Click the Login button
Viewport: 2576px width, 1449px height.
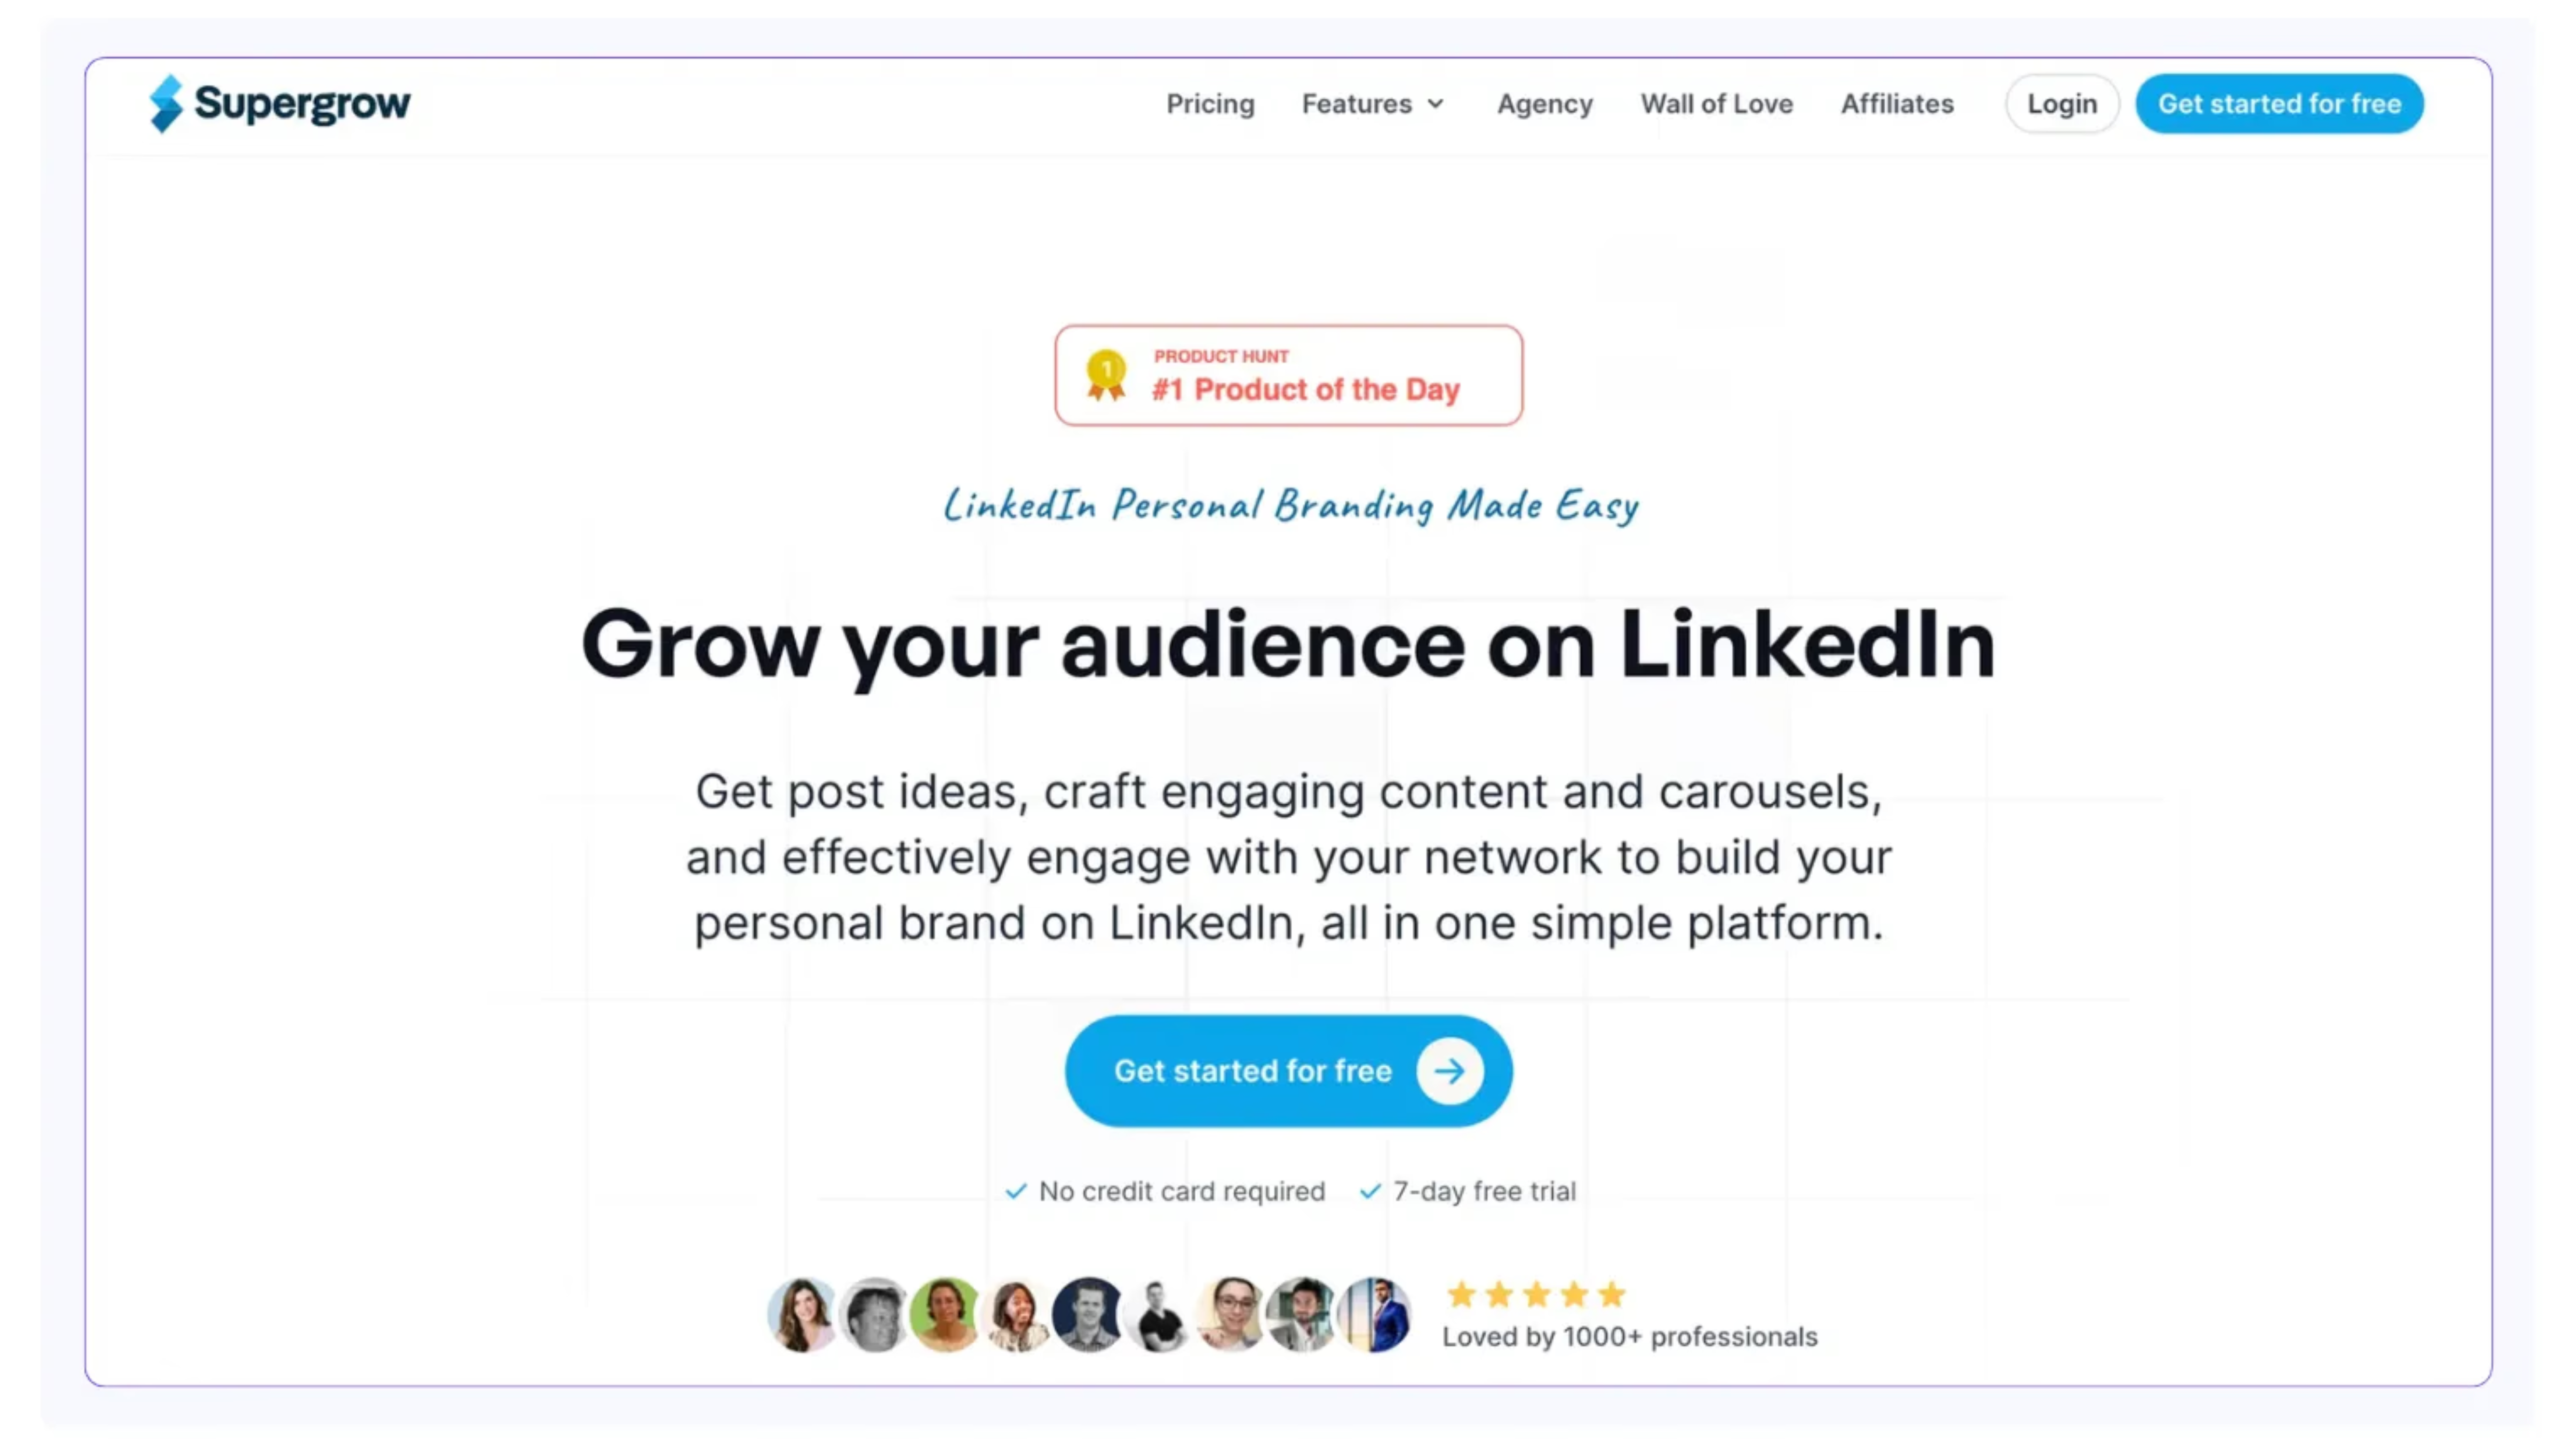coord(2062,104)
